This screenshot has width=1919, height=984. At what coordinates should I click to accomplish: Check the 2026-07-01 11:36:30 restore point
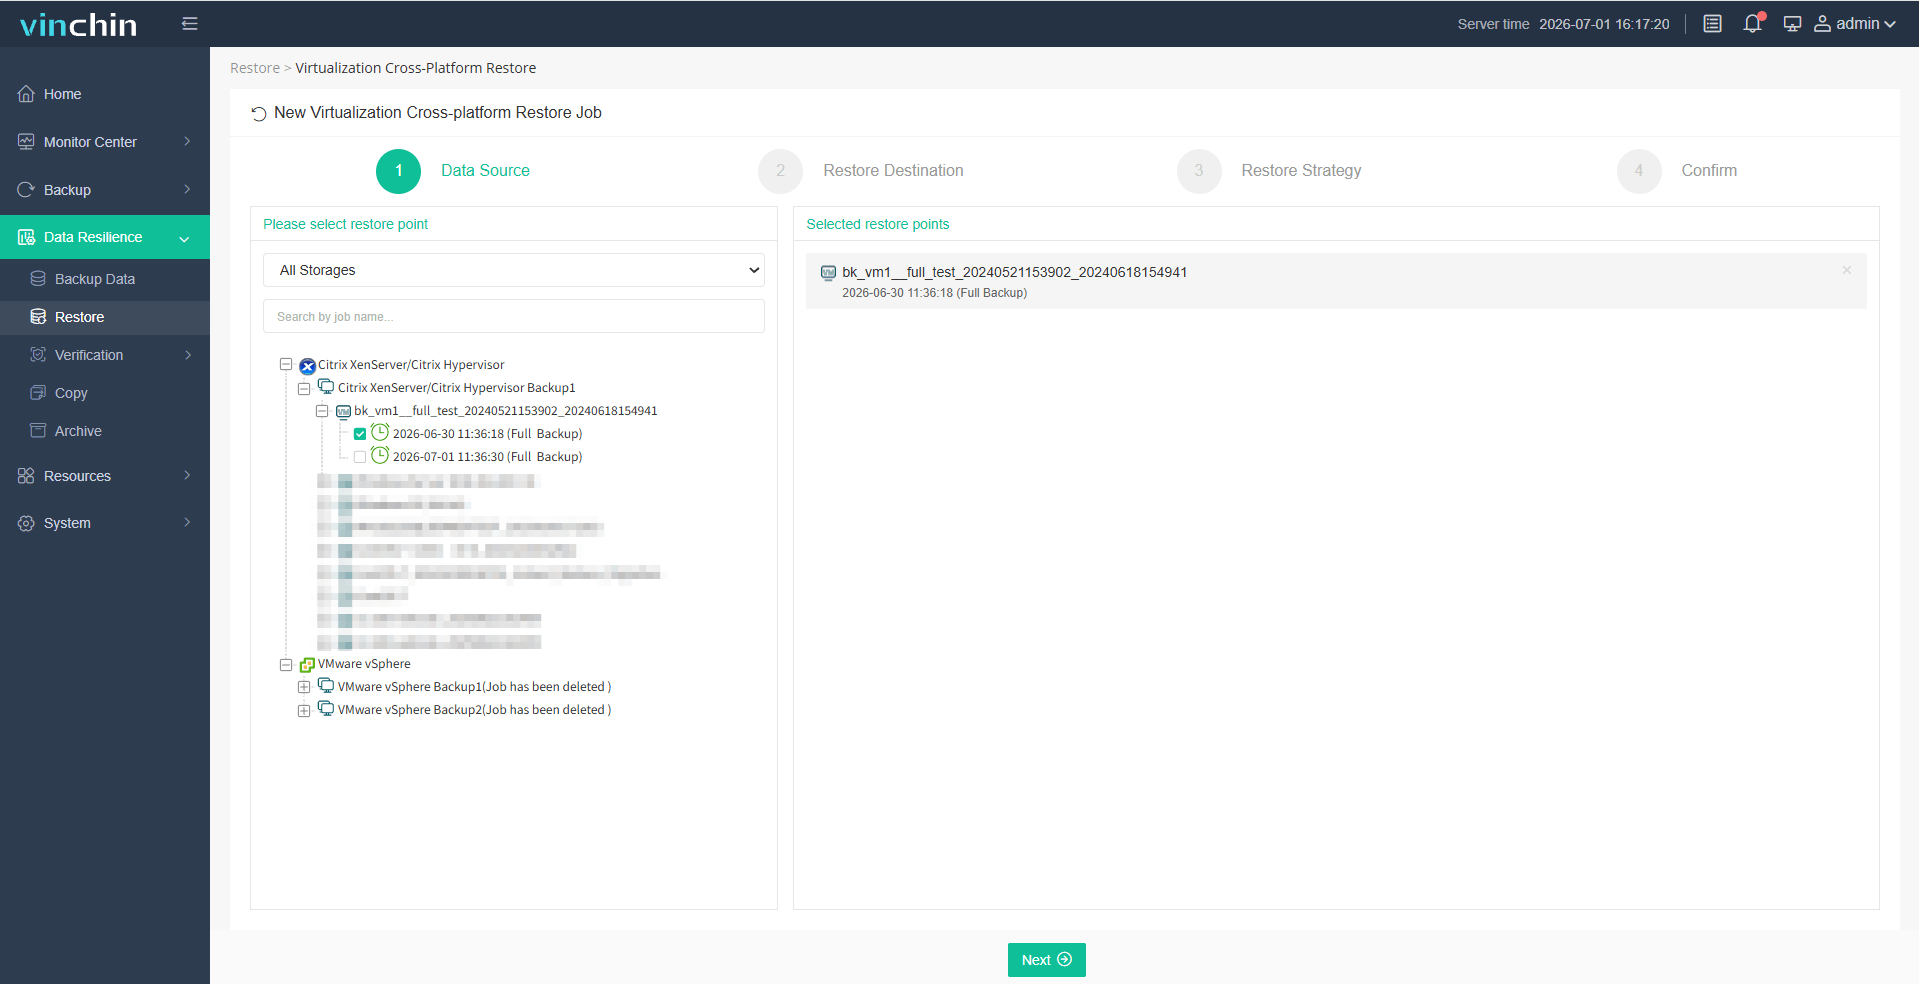pos(360,457)
